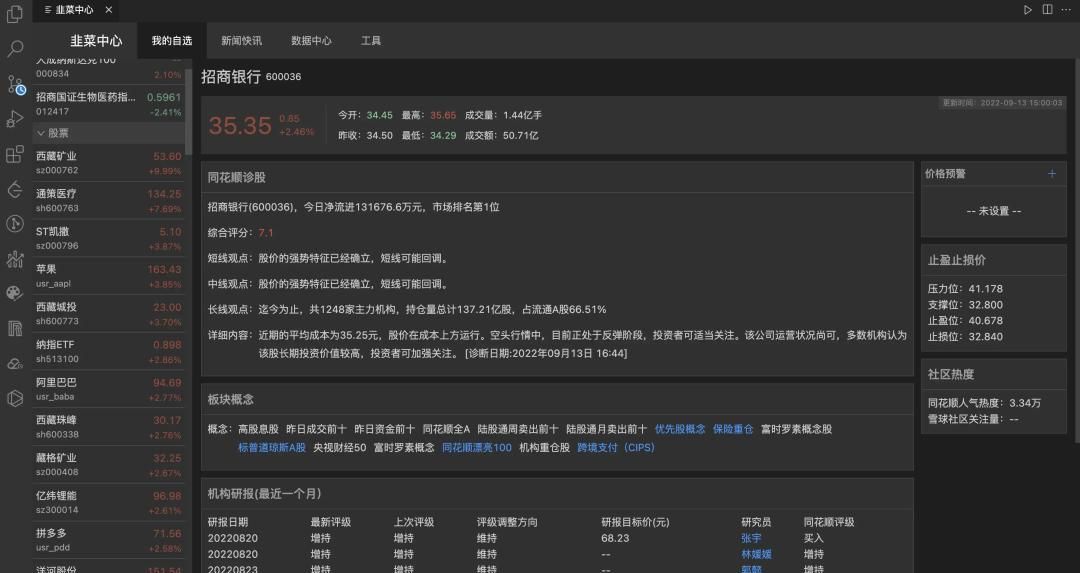
Task: Click the 同花顺人气热度：3.34万 entry
Action: coord(984,403)
